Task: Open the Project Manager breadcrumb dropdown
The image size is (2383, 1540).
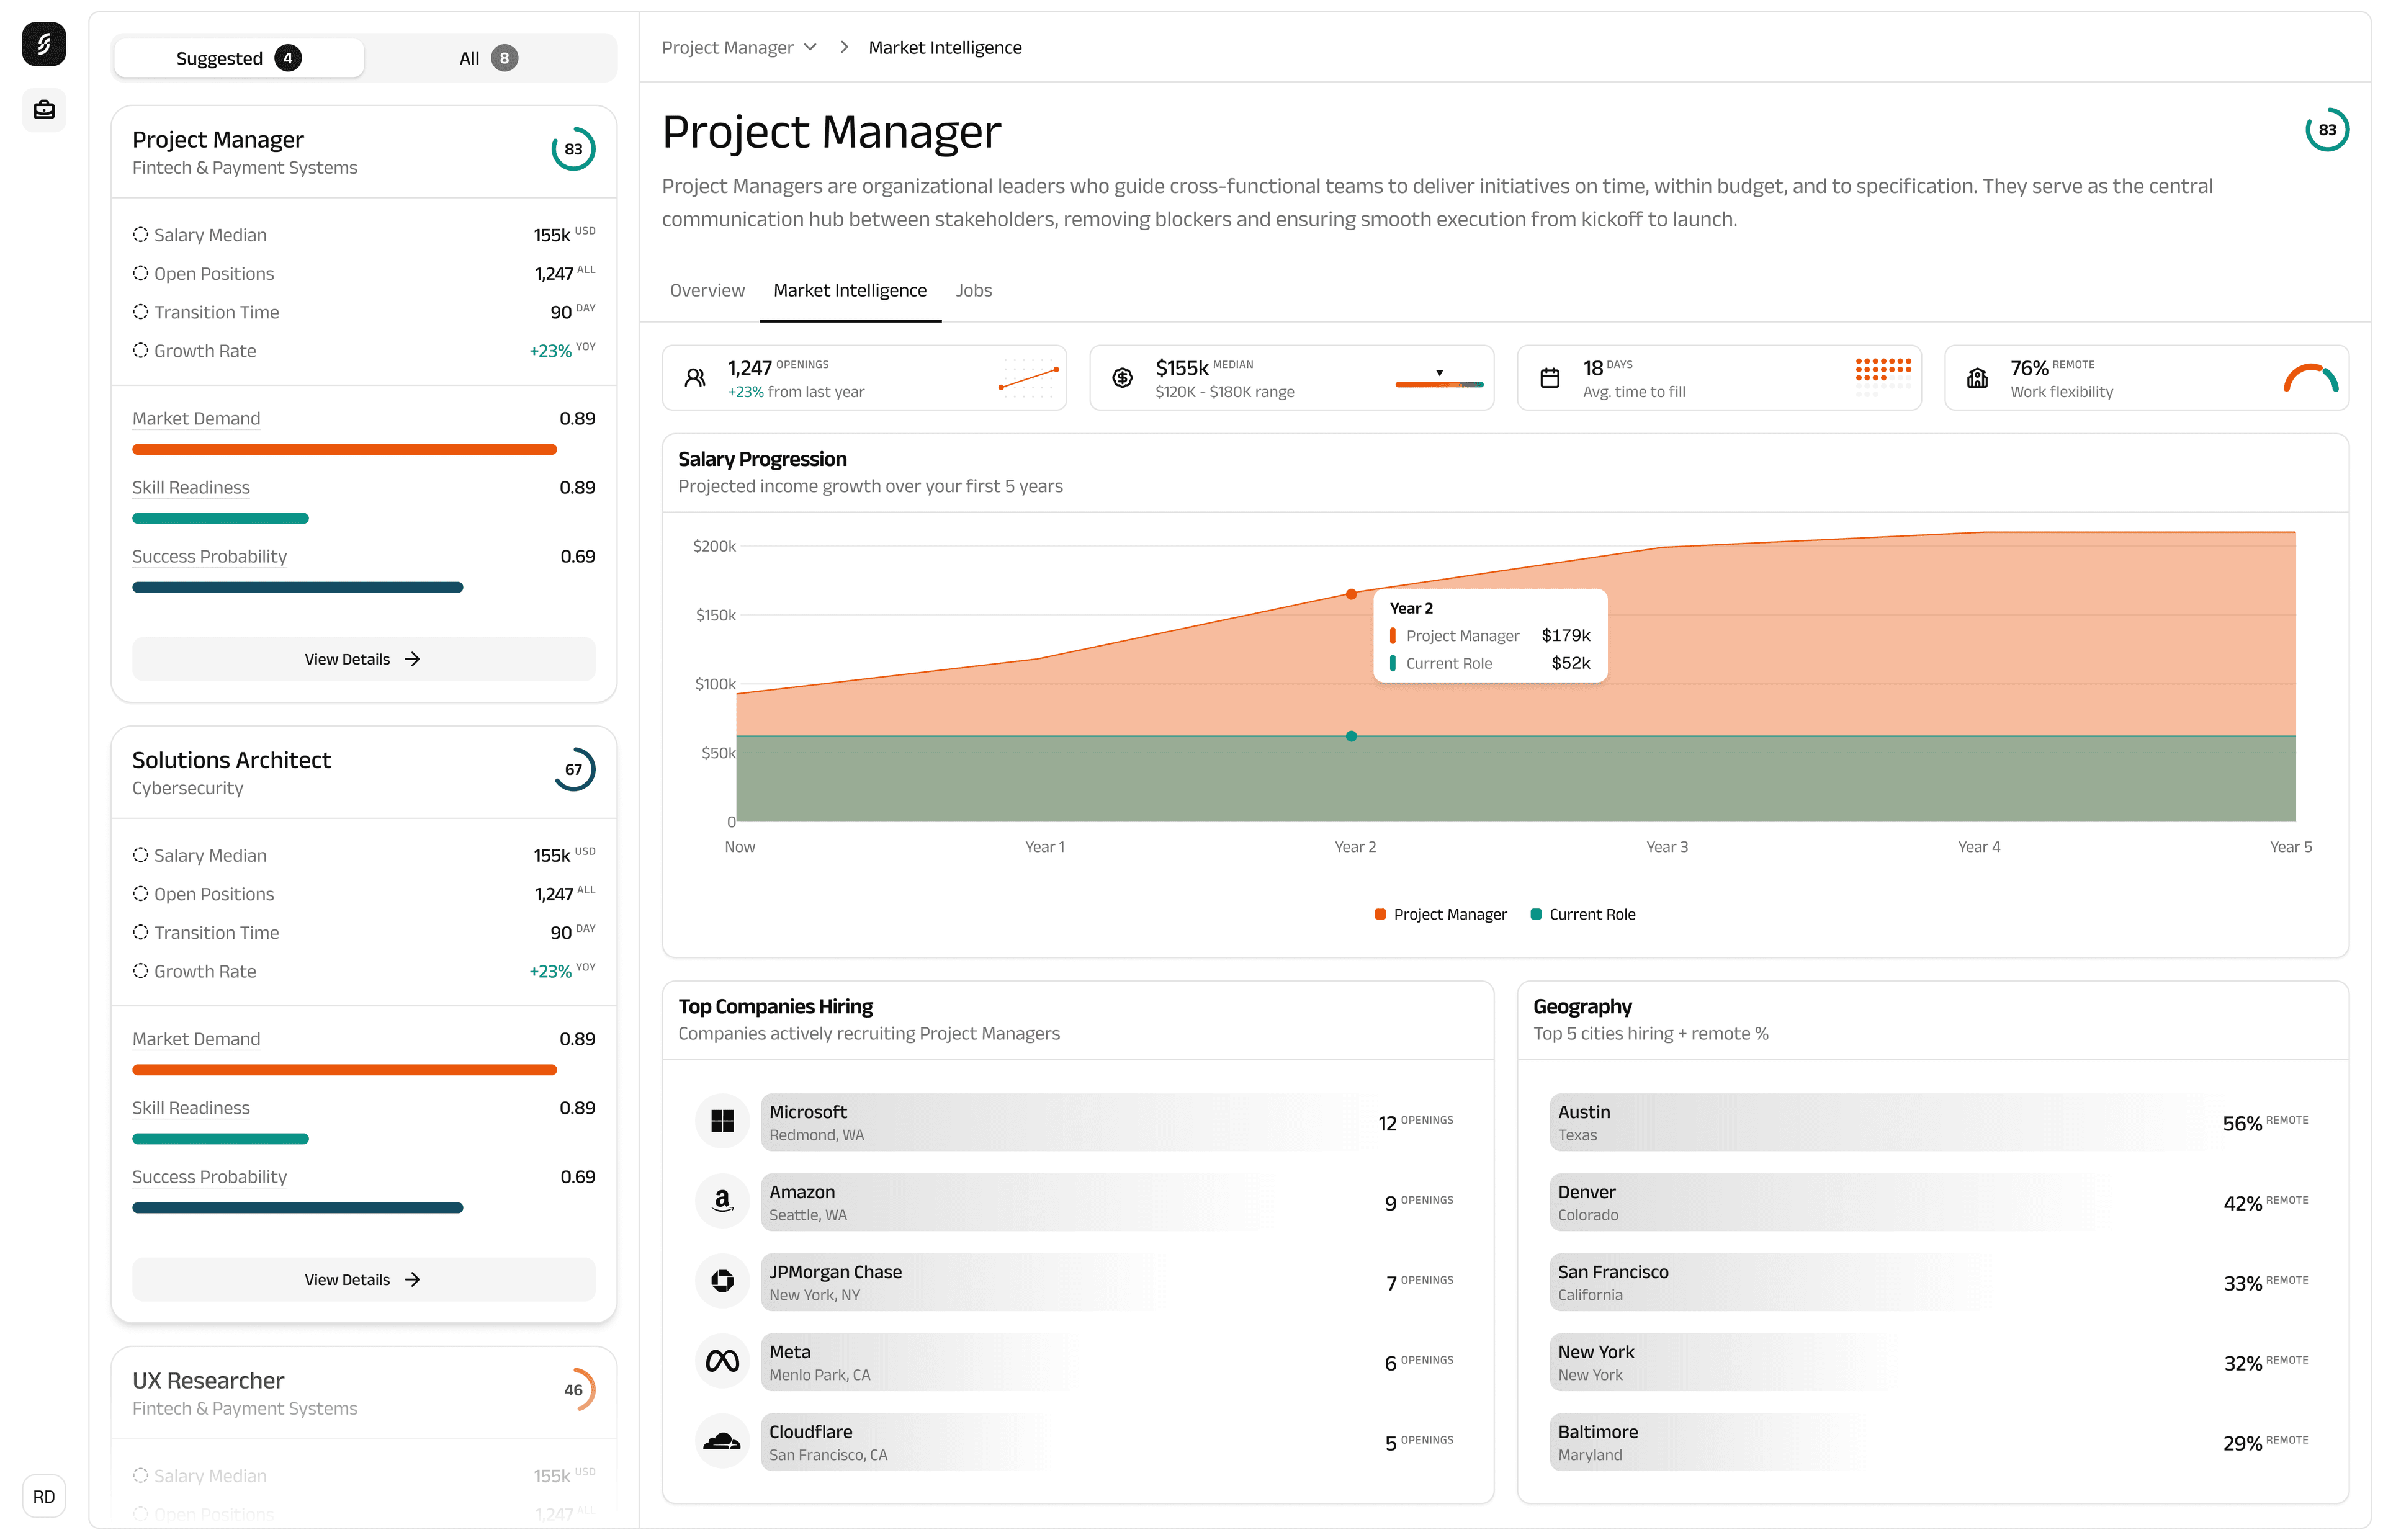Action: point(738,47)
